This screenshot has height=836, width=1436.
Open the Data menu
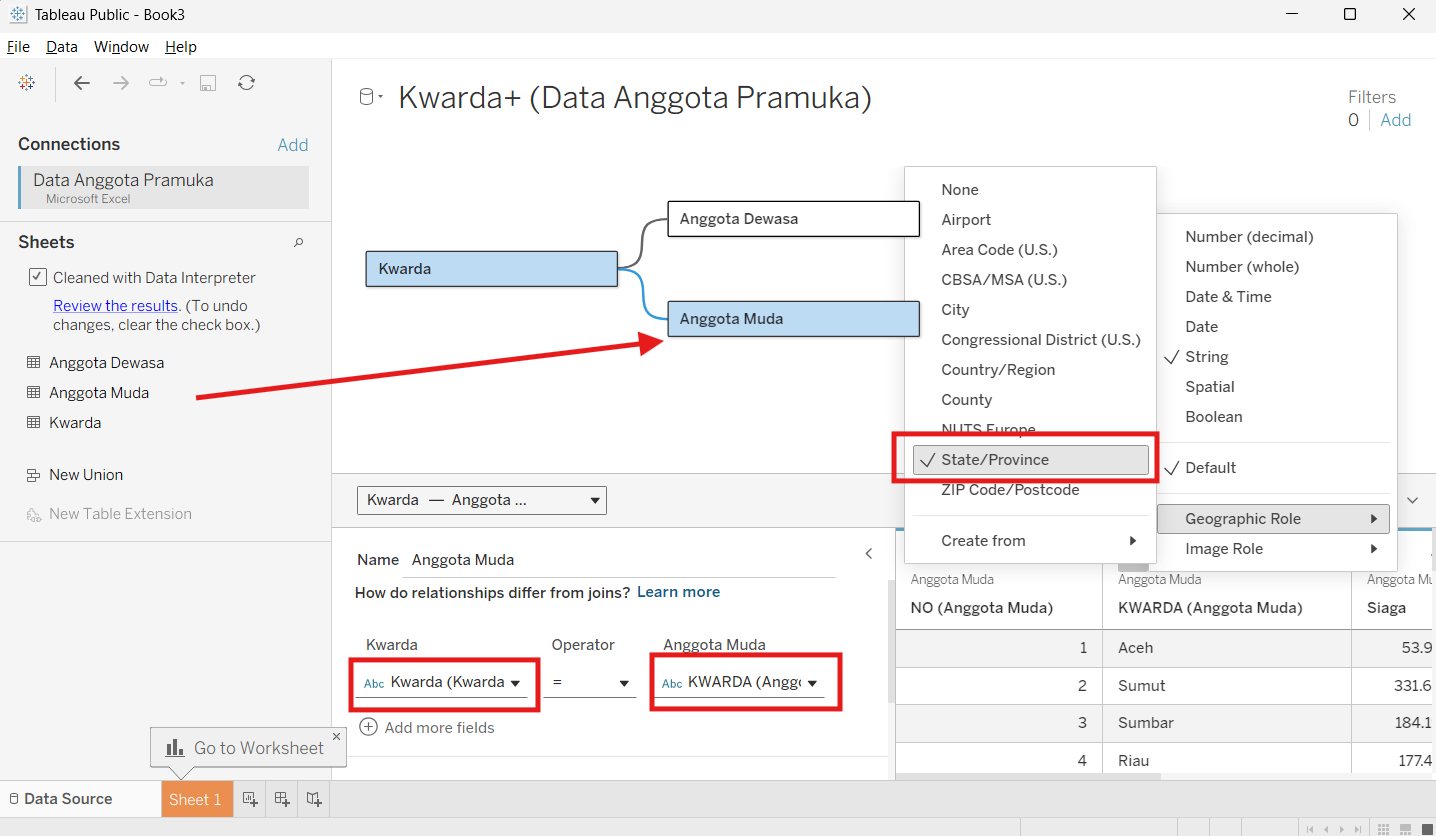pyautogui.click(x=62, y=47)
